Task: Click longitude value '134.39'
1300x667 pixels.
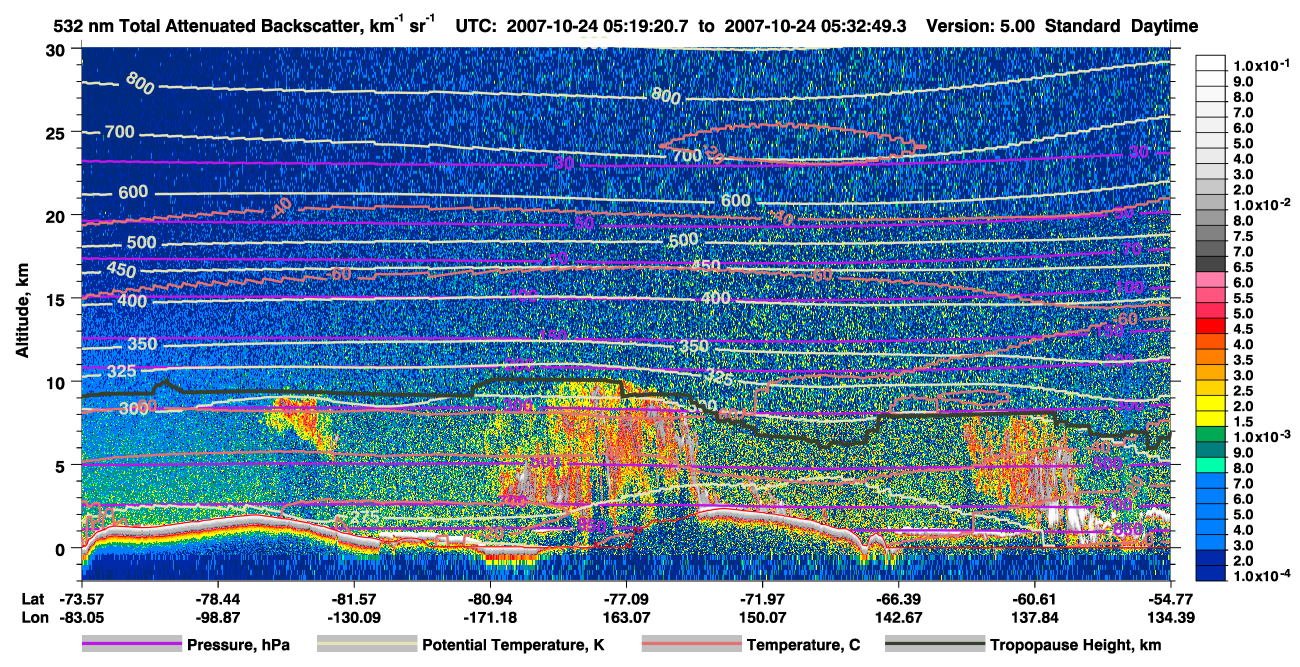Action: point(1170,618)
